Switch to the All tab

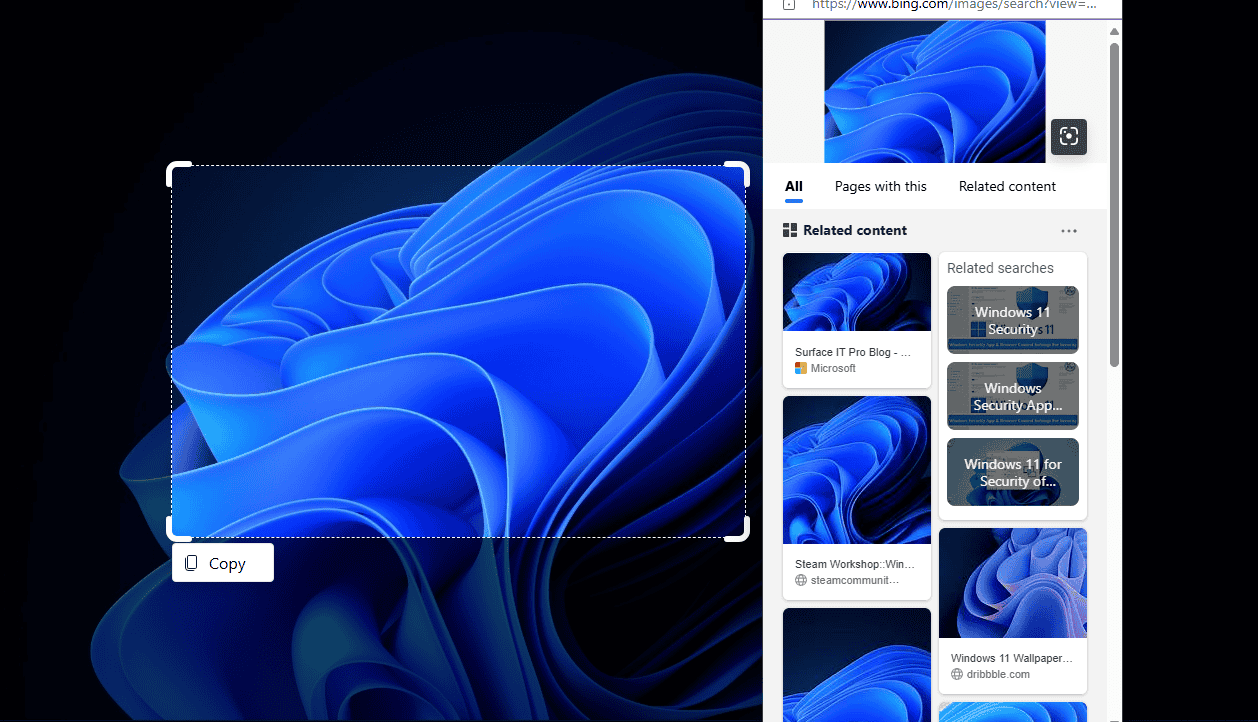[x=794, y=186]
